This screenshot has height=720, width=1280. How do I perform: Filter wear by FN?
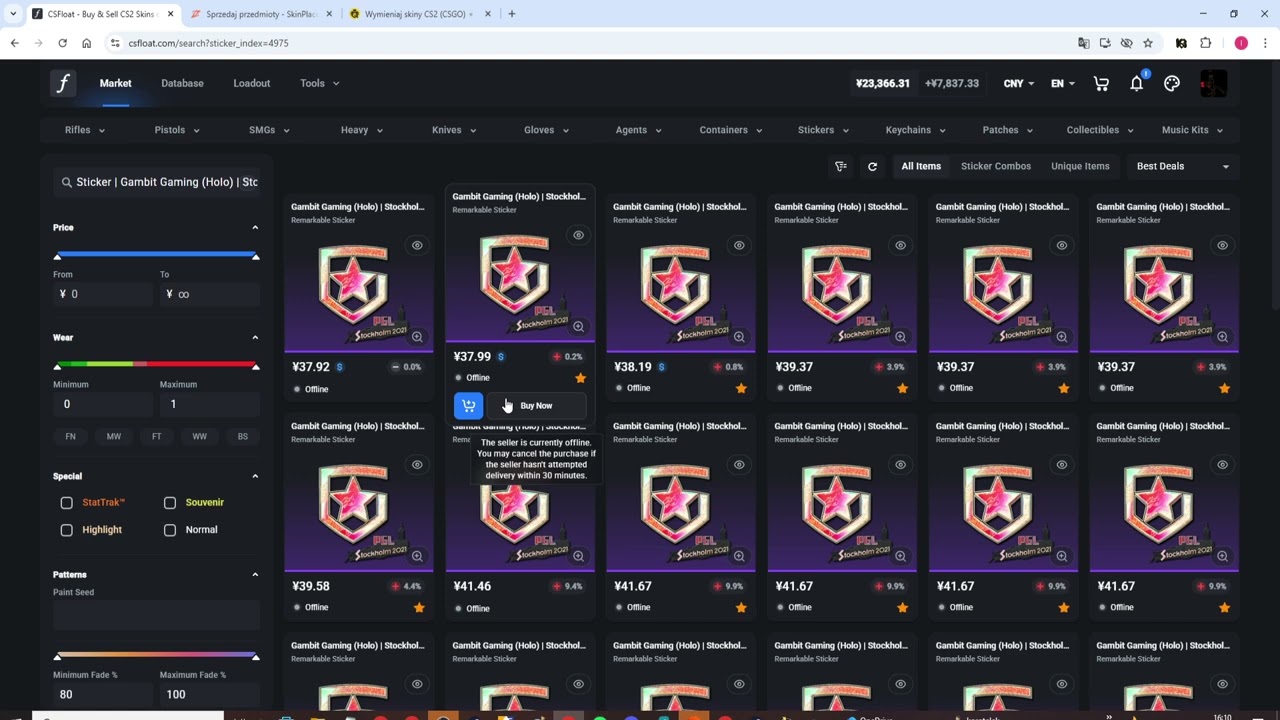pos(70,436)
